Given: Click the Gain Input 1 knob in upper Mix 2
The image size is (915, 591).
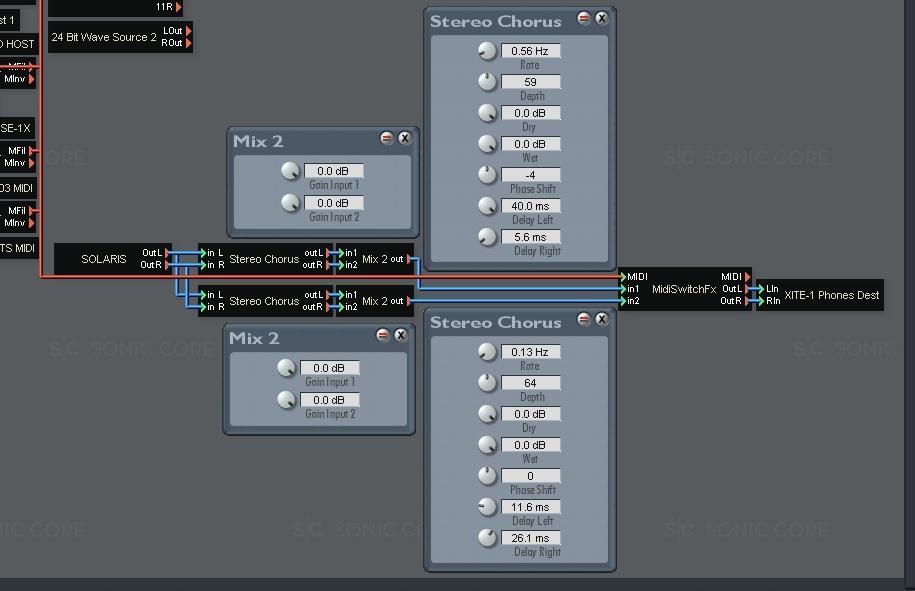Looking at the screenshot, I should click(290, 171).
